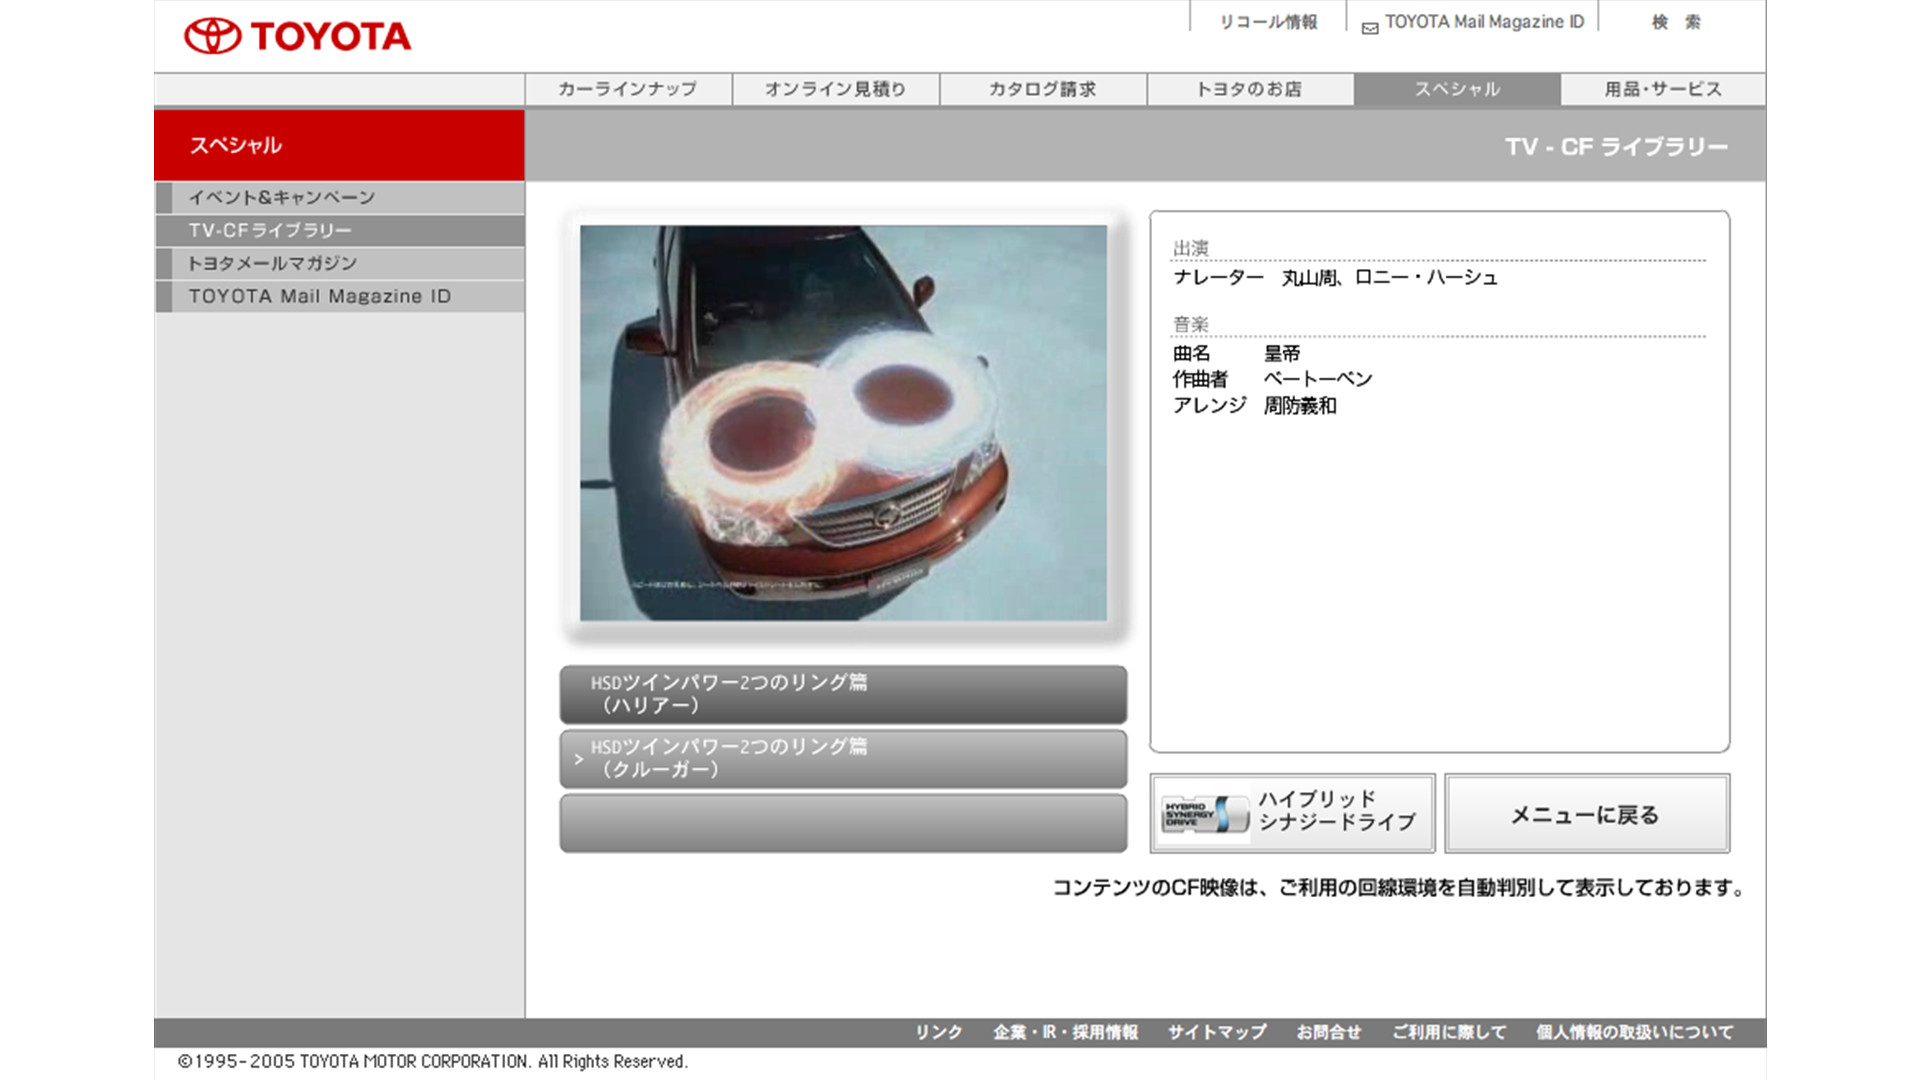The width and height of the screenshot is (1920, 1080).
Task: Click the 音楽 section heading
Action: coord(1191,324)
